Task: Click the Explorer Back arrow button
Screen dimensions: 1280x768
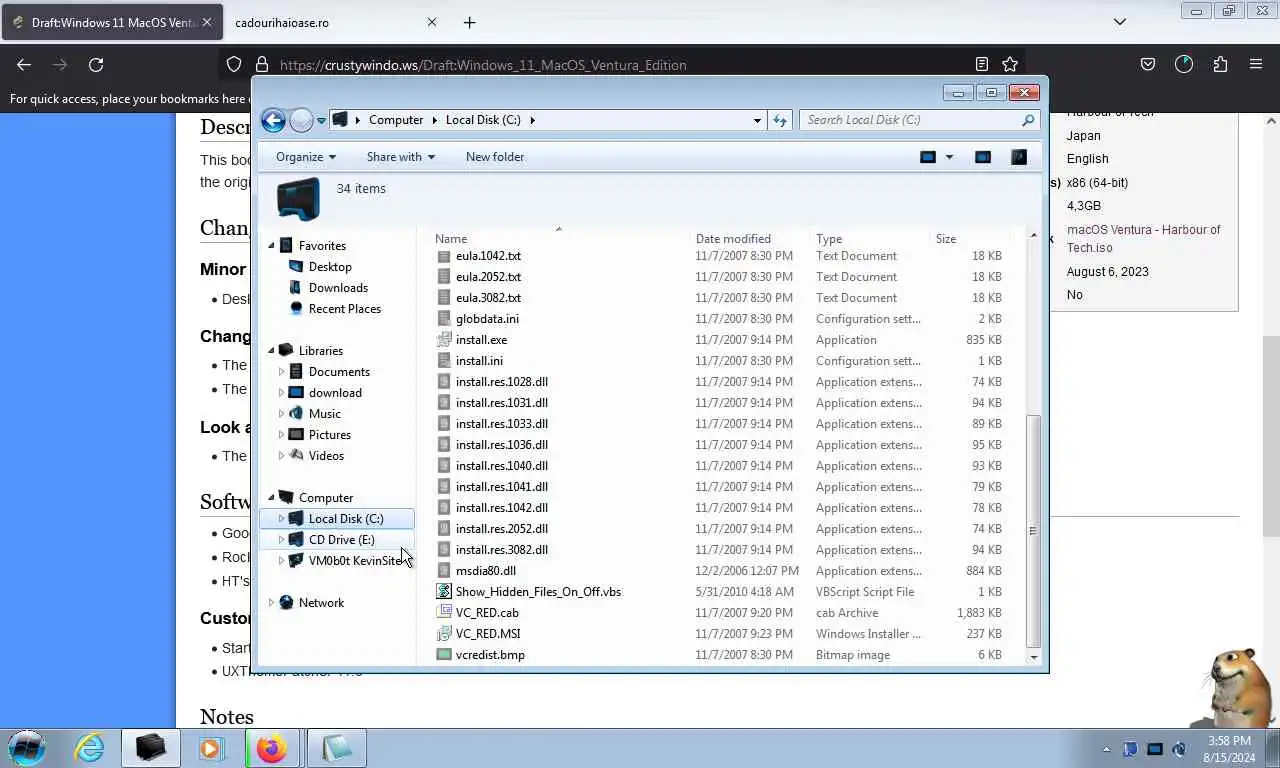Action: tap(273, 120)
